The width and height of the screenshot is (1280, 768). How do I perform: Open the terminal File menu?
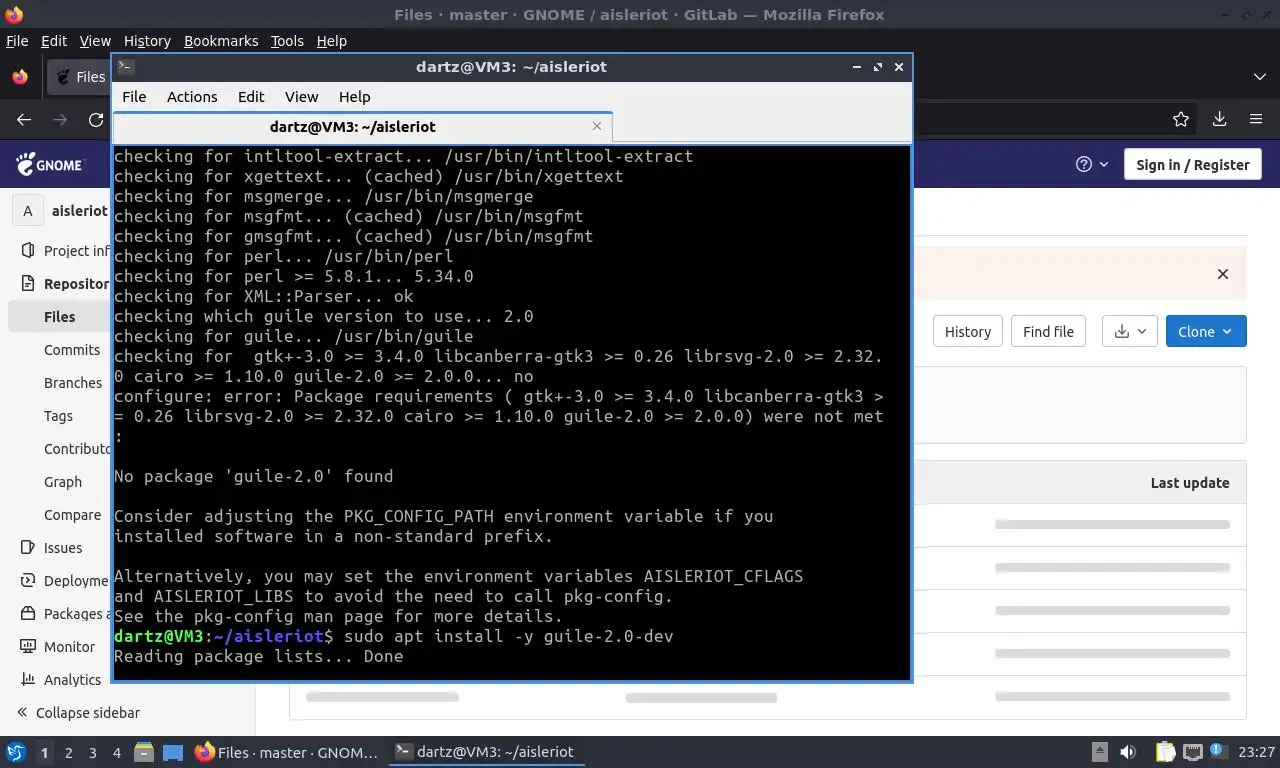pyautogui.click(x=134, y=97)
